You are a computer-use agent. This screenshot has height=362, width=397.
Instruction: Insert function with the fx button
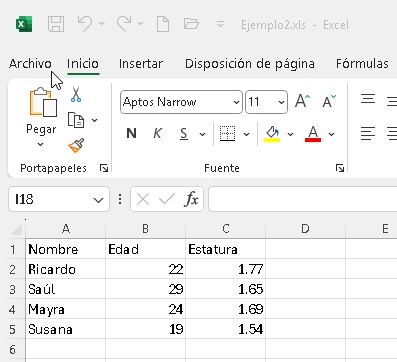coord(191,199)
